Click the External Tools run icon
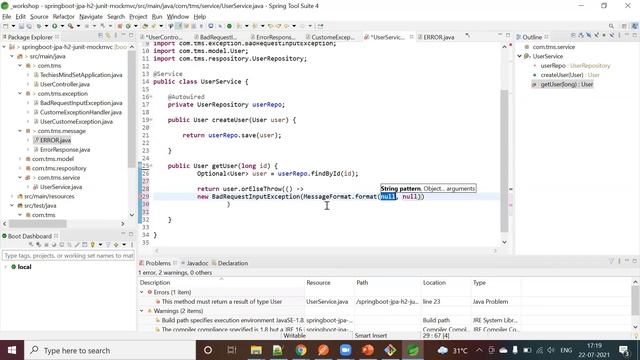The height and width of the screenshot is (360, 640). point(71,26)
